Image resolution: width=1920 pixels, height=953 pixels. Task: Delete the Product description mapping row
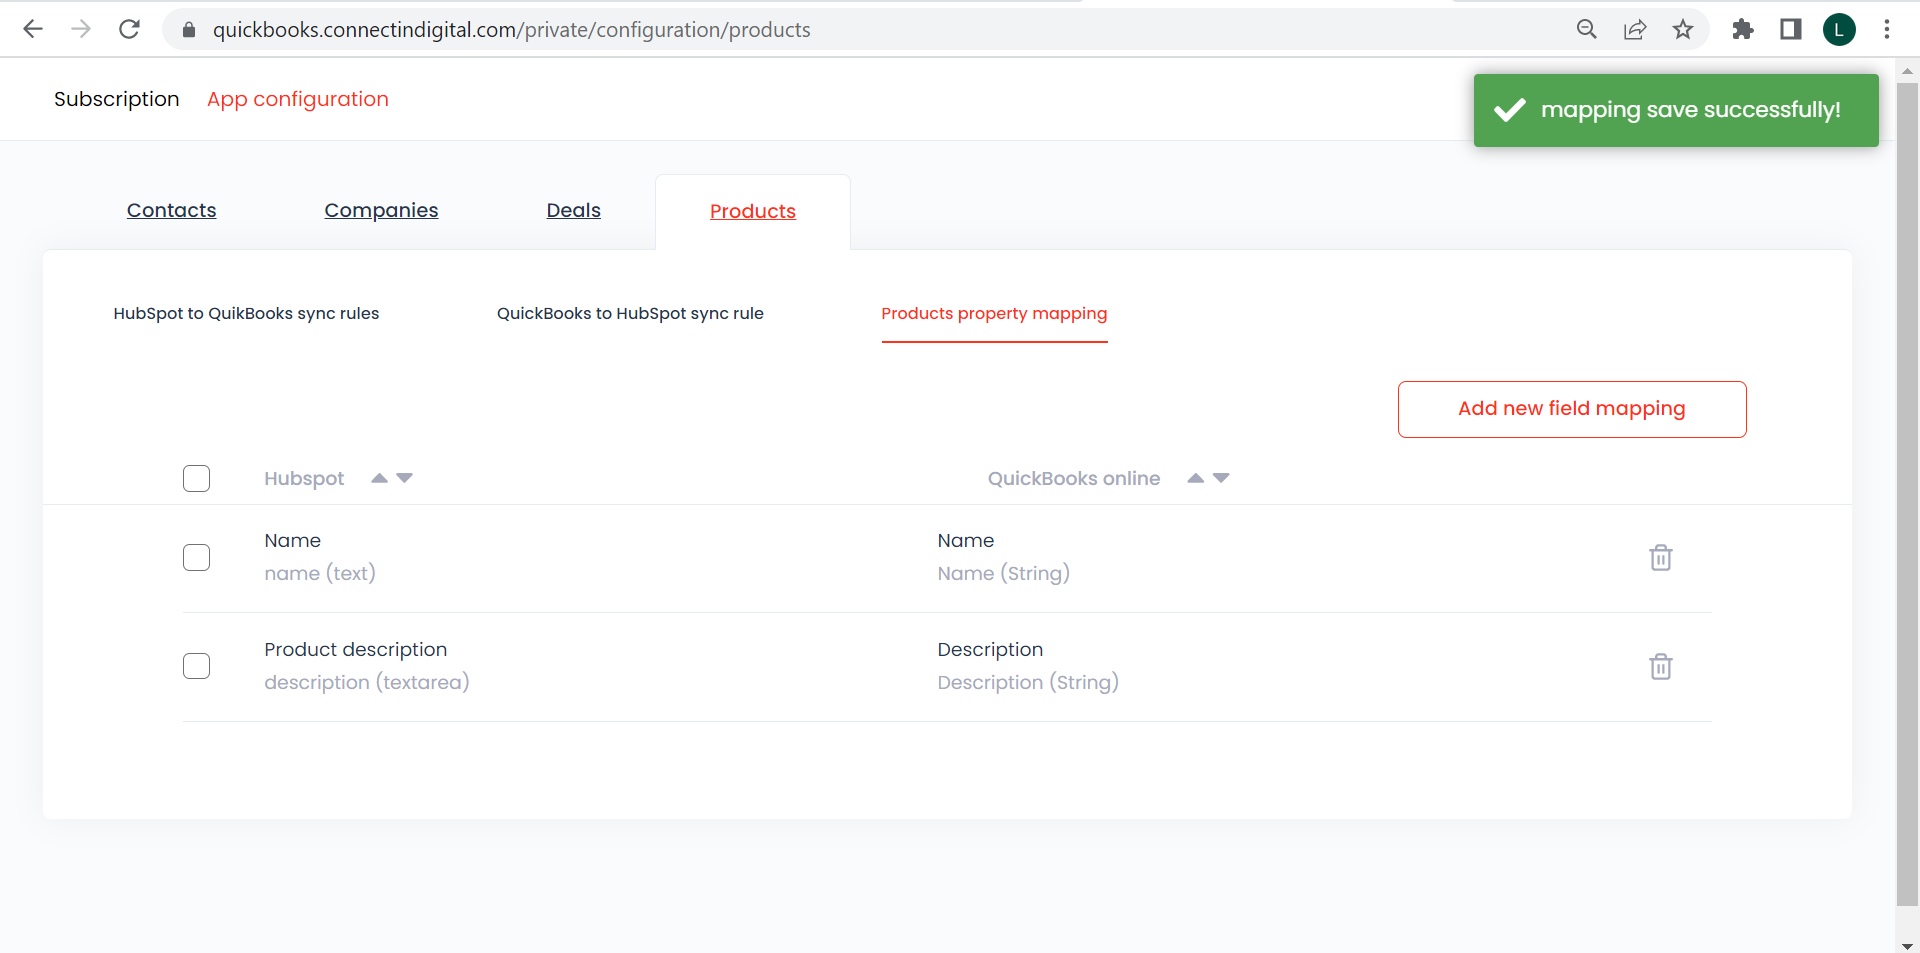1660,666
